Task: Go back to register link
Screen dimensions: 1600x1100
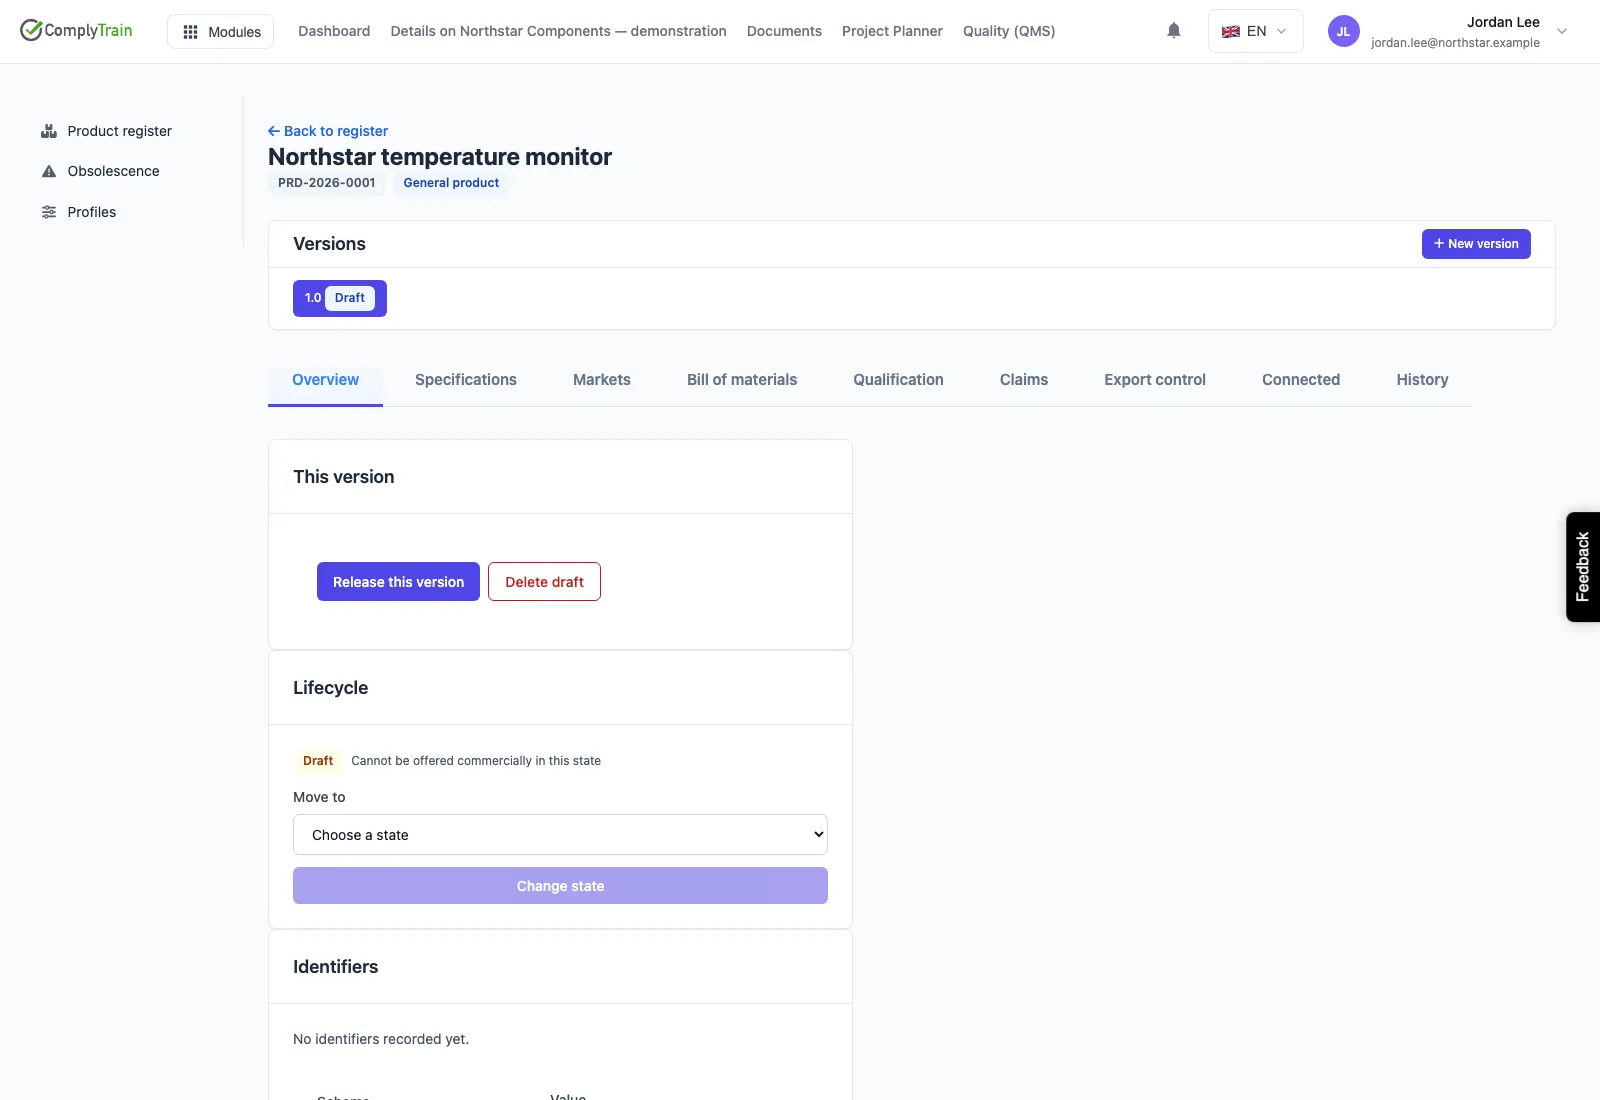Action: [328, 131]
